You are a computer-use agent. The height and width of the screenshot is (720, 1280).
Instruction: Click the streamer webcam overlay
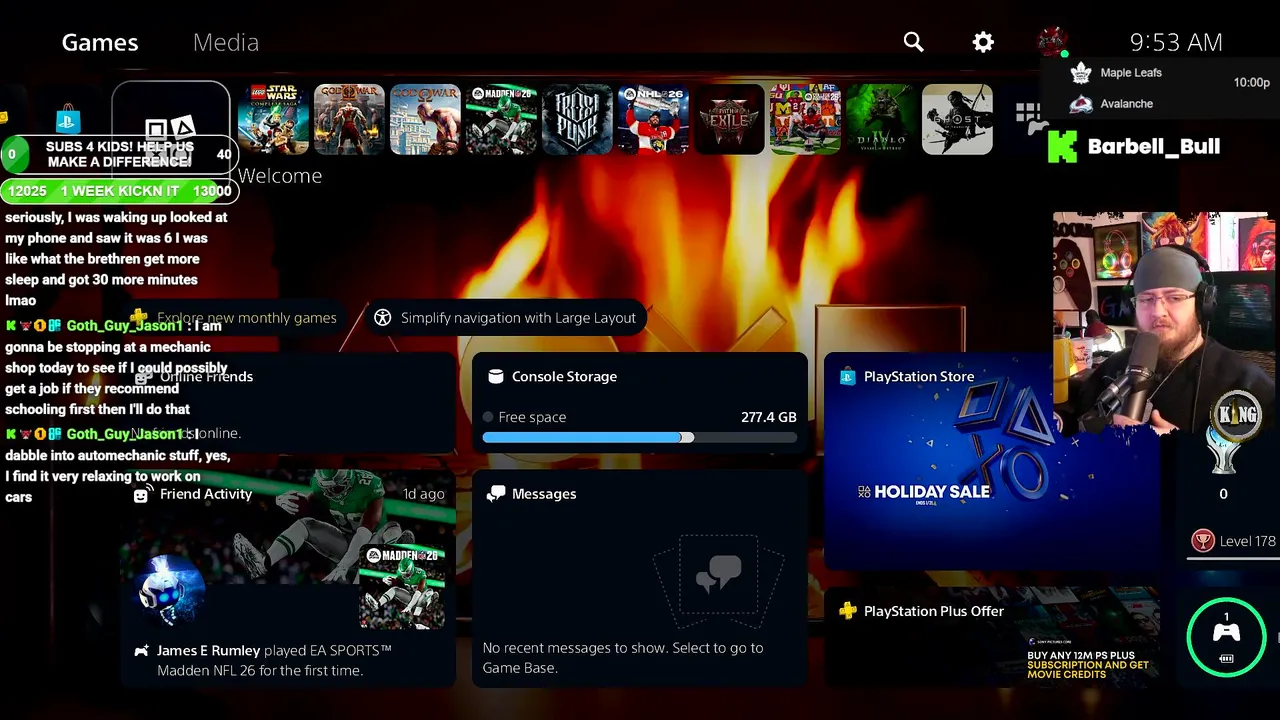tap(1163, 322)
